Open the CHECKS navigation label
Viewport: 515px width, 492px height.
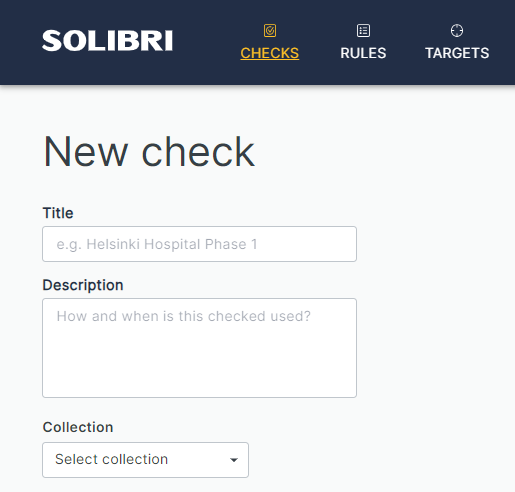click(x=270, y=53)
